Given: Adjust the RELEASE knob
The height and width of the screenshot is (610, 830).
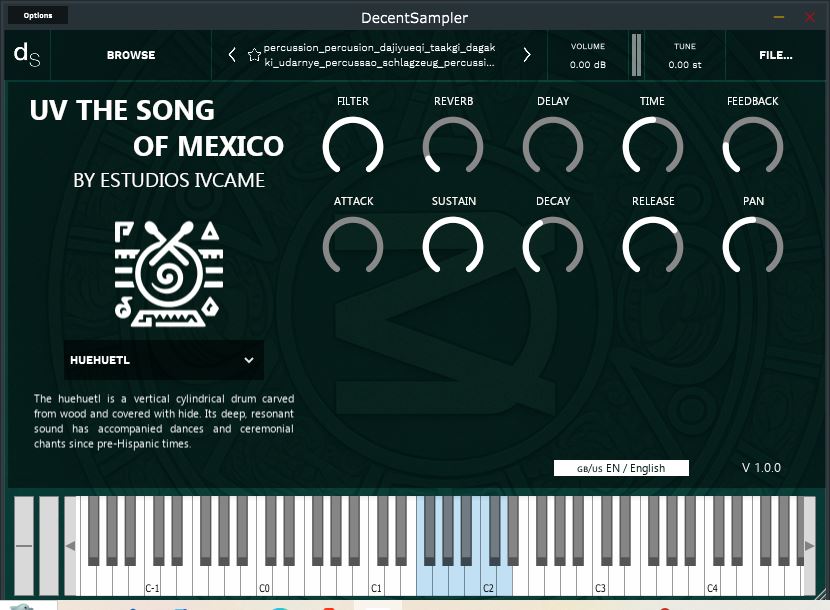Looking at the screenshot, I should tap(653, 247).
